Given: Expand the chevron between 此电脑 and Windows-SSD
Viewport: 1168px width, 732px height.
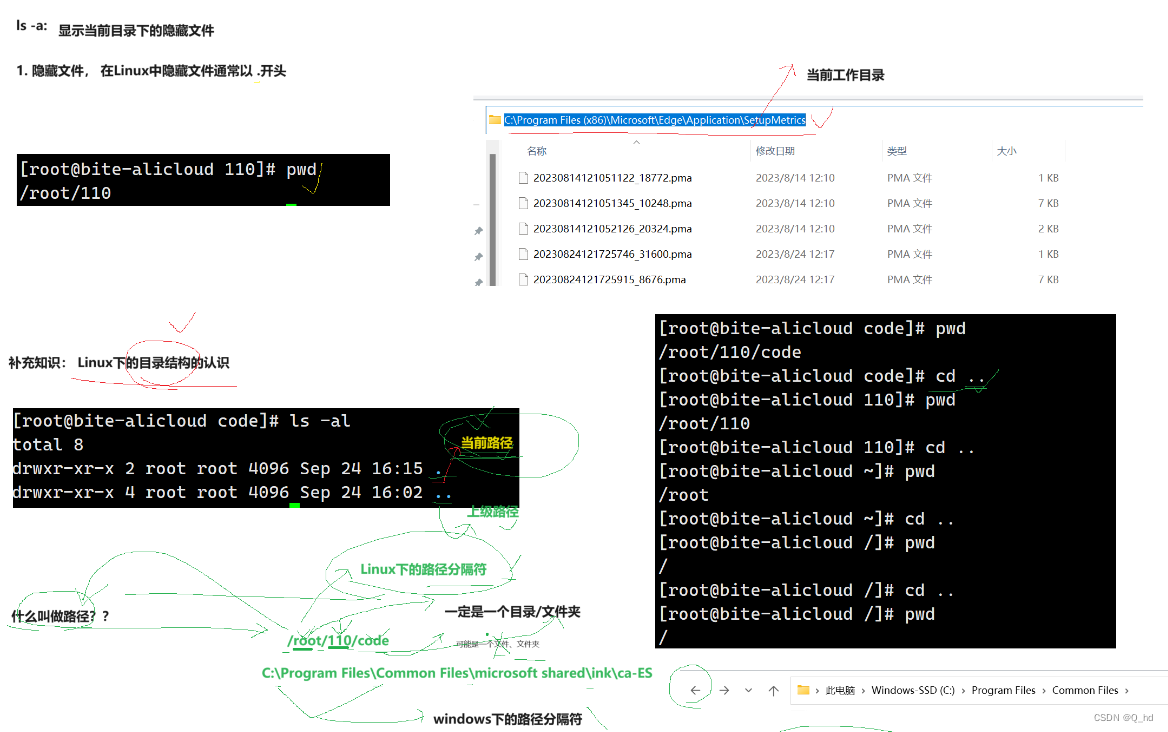Looking at the screenshot, I should (863, 690).
